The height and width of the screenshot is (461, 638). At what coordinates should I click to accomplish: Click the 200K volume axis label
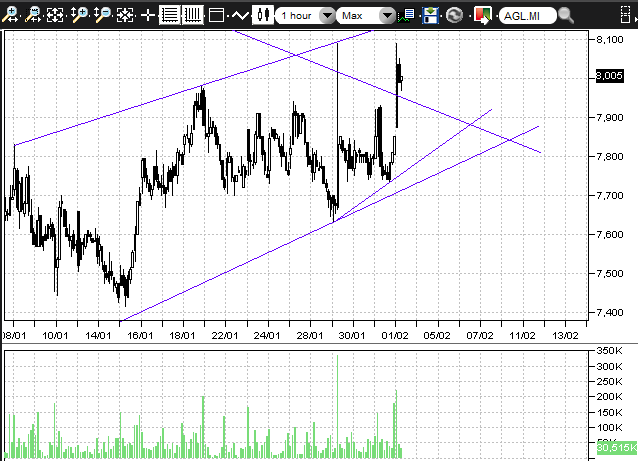tap(609, 396)
